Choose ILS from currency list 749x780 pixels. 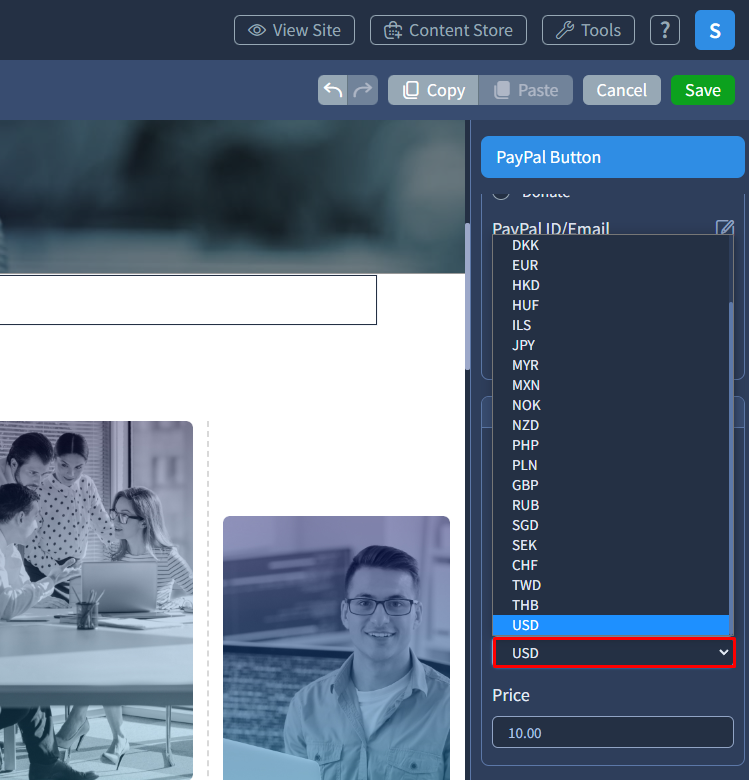[611, 325]
